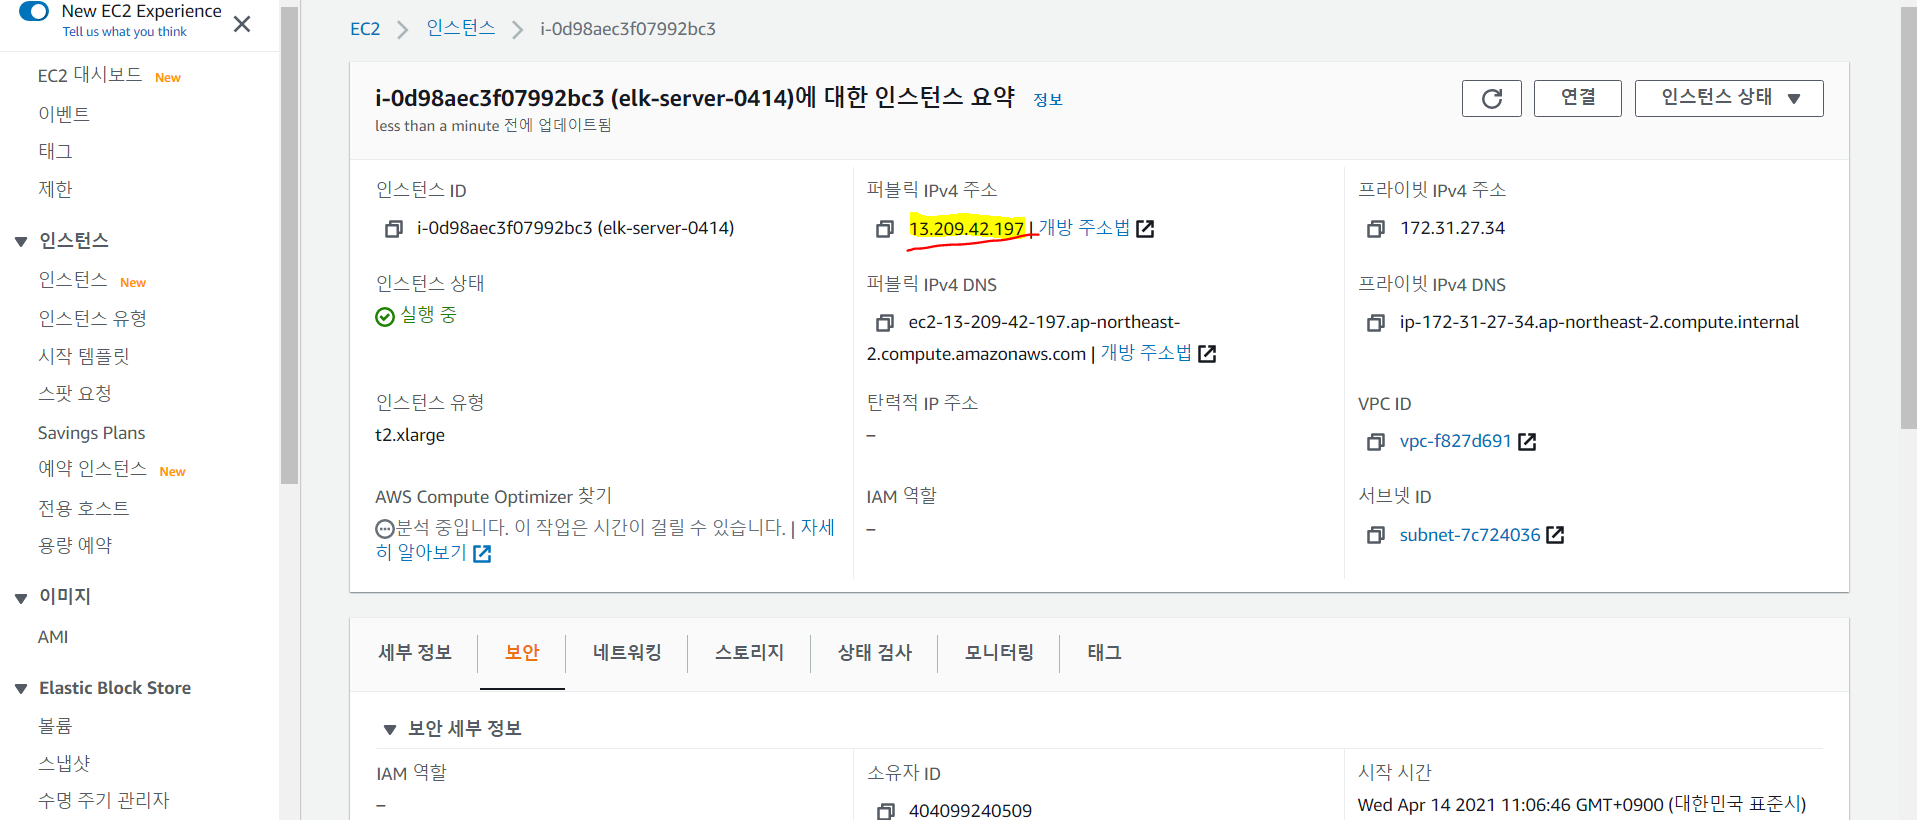The image size is (1917, 820).
Task: Open the vpc-f827d691 link
Action: pyautogui.click(x=1455, y=441)
